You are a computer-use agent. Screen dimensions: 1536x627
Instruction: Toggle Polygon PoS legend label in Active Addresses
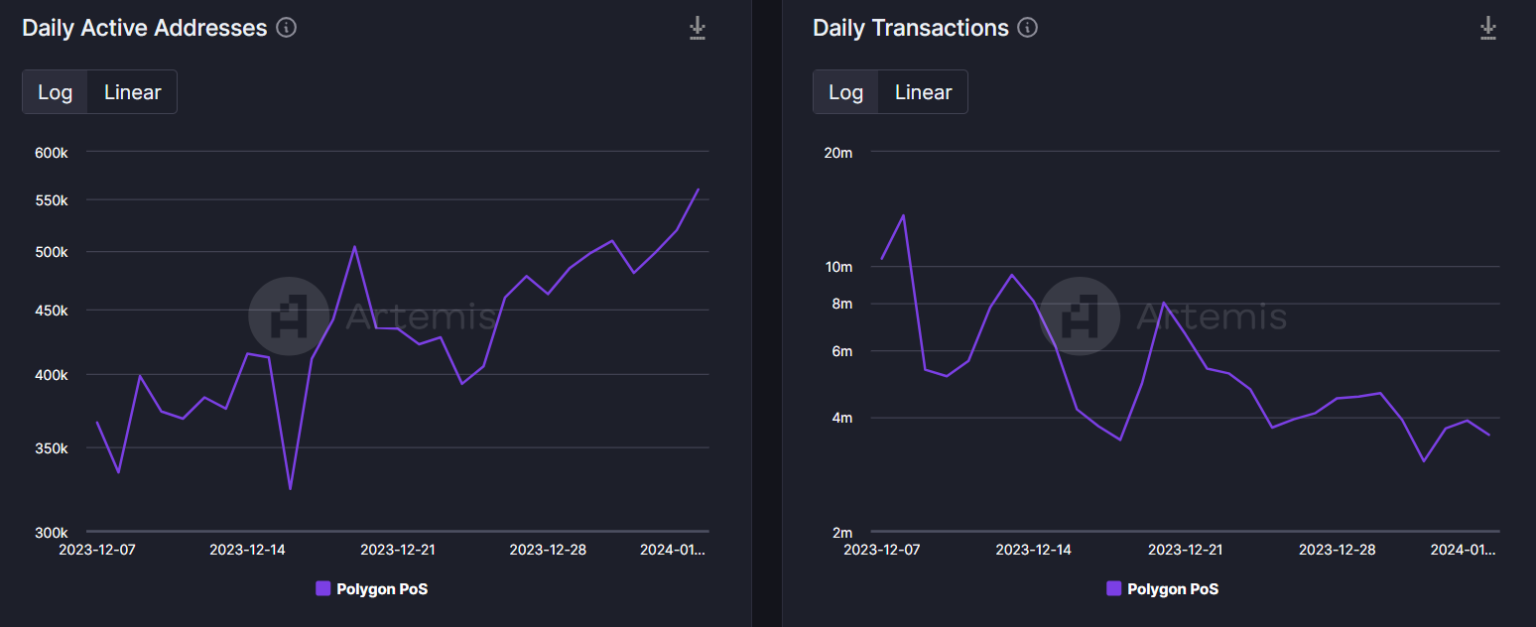click(382, 589)
